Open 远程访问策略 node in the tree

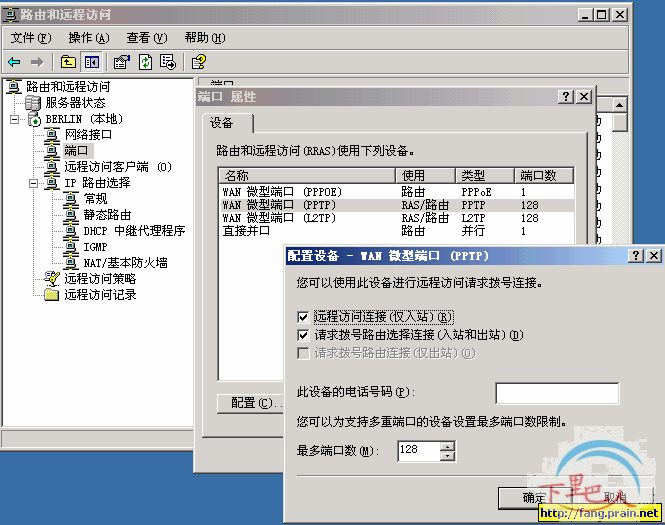(100, 279)
